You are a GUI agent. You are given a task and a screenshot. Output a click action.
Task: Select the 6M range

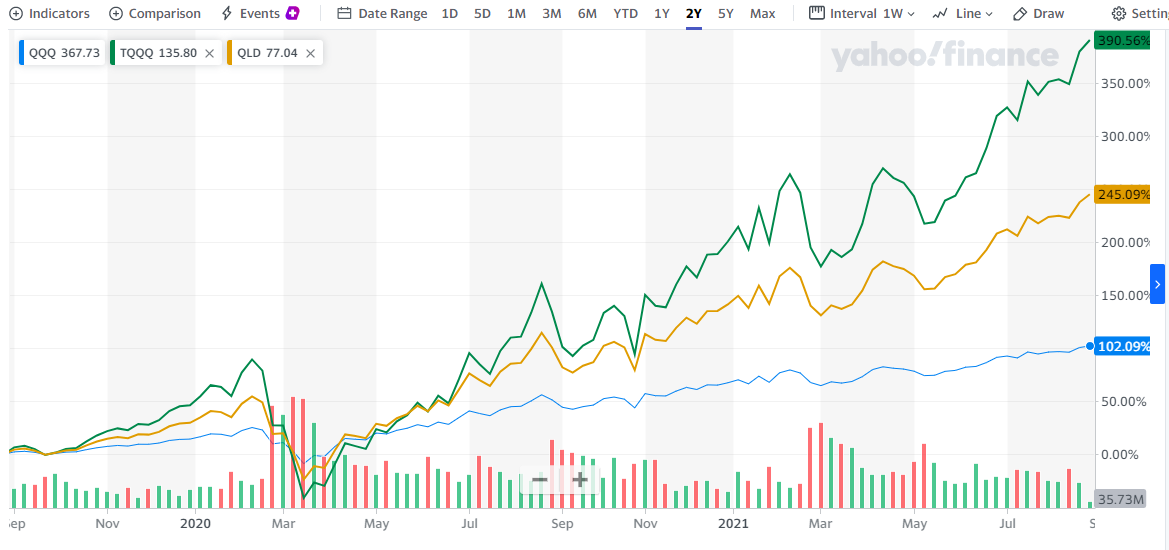587,13
